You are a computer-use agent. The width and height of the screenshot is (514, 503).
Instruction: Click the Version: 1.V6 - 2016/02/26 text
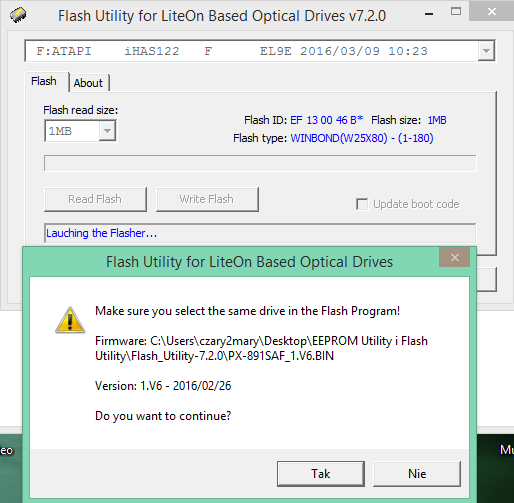(163, 386)
